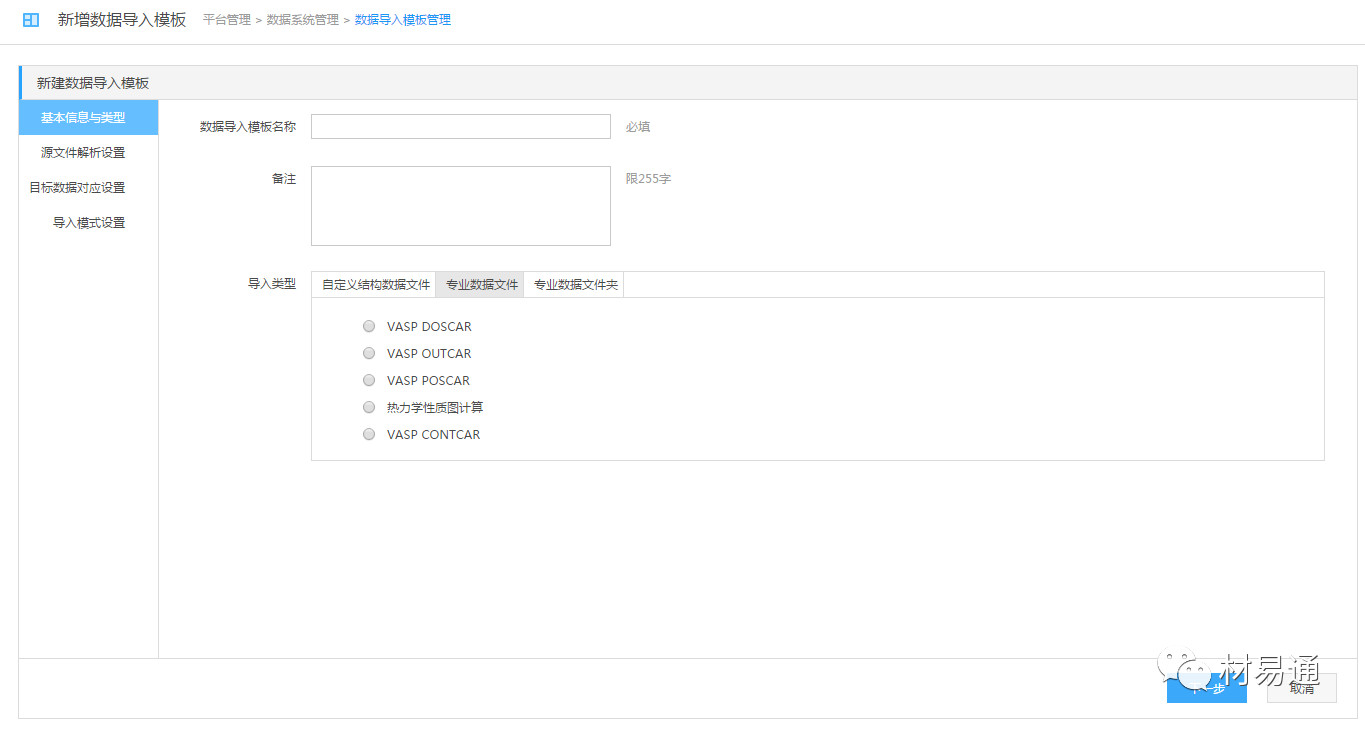Focus the 数据导入模板名称 input field

[460, 127]
